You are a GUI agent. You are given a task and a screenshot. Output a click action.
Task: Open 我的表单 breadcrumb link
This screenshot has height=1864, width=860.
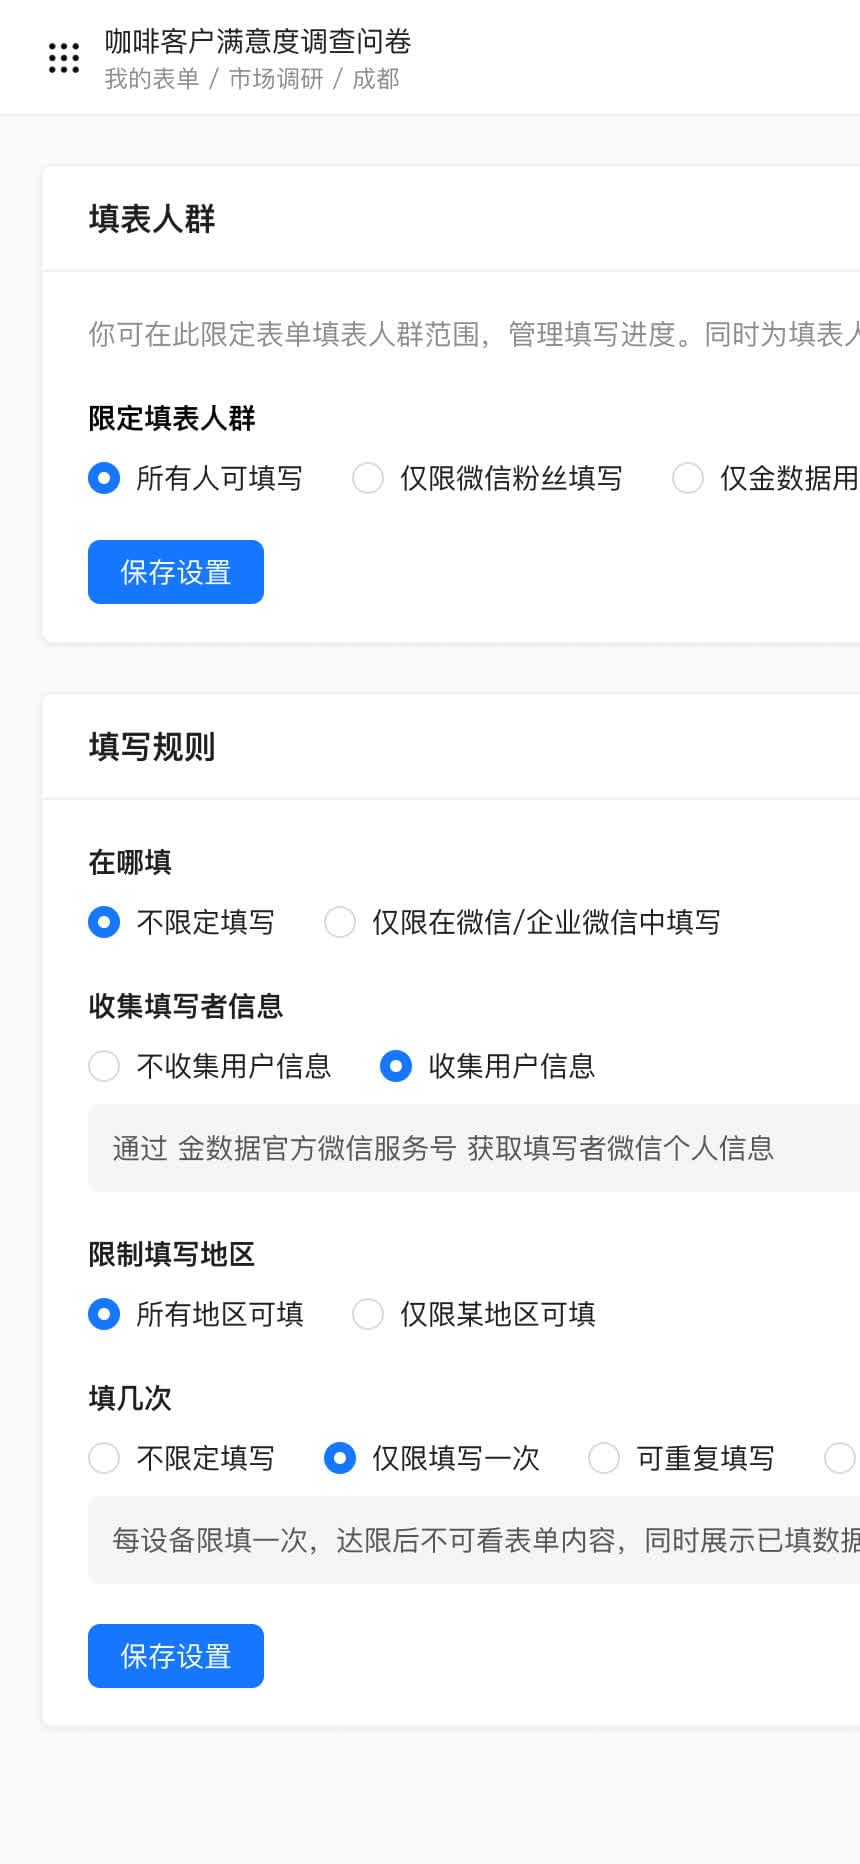(152, 79)
